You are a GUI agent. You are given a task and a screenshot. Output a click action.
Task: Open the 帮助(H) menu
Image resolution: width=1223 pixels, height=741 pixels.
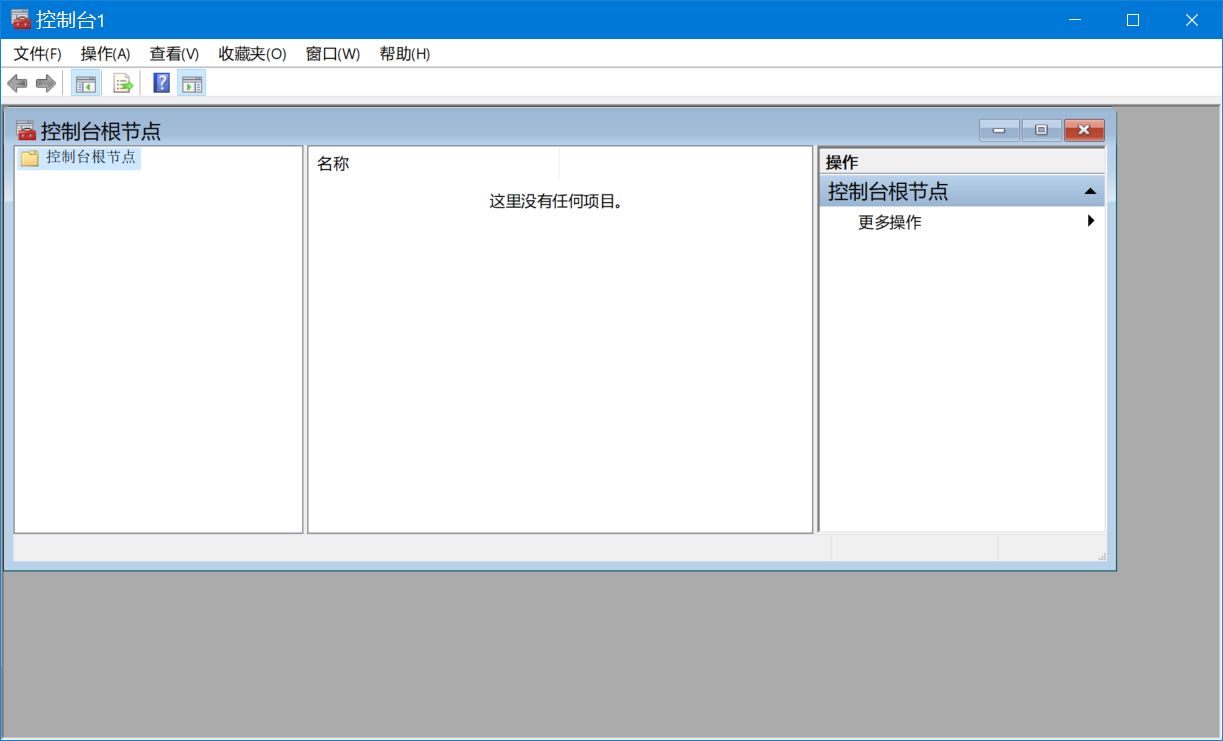[x=404, y=54]
